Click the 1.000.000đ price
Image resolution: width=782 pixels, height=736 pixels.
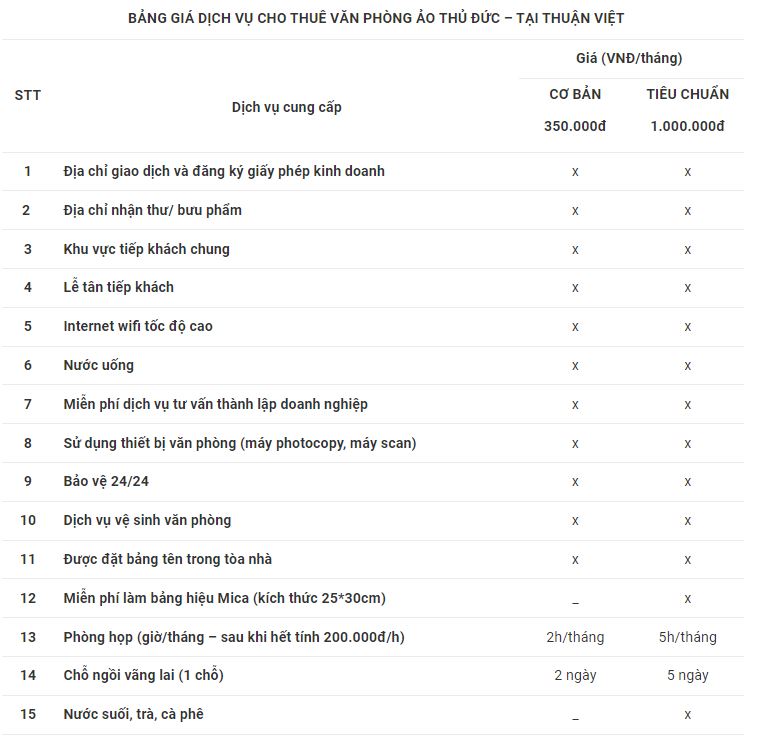pyautogui.click(x=688, y=126)
